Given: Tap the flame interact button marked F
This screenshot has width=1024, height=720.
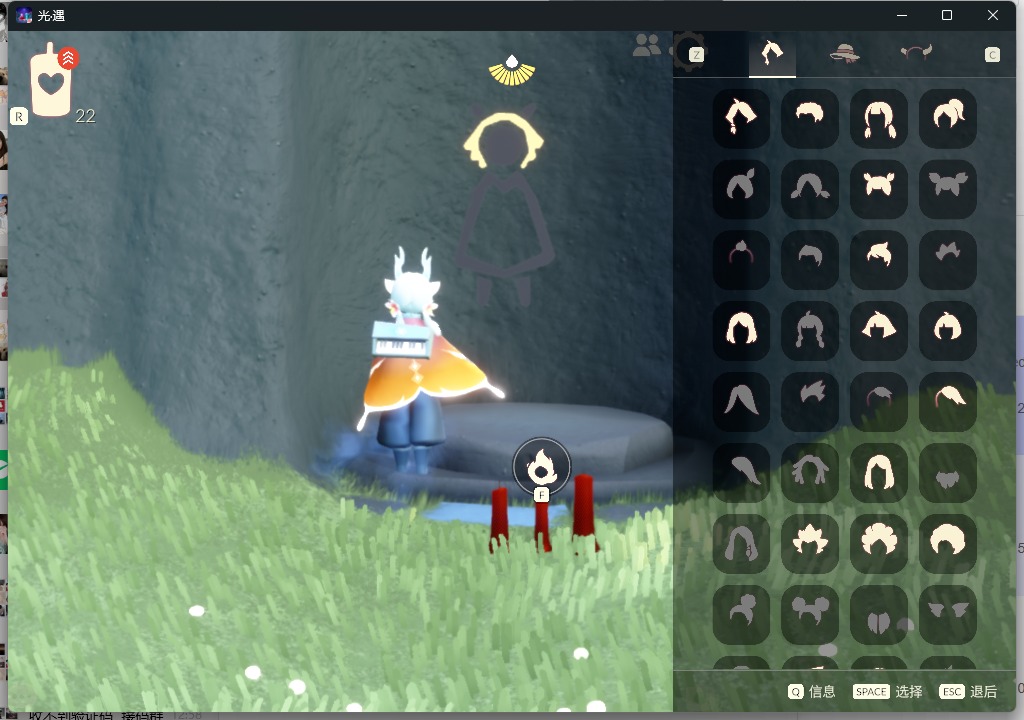Looking at the screenshot, I should click(541, 468).
